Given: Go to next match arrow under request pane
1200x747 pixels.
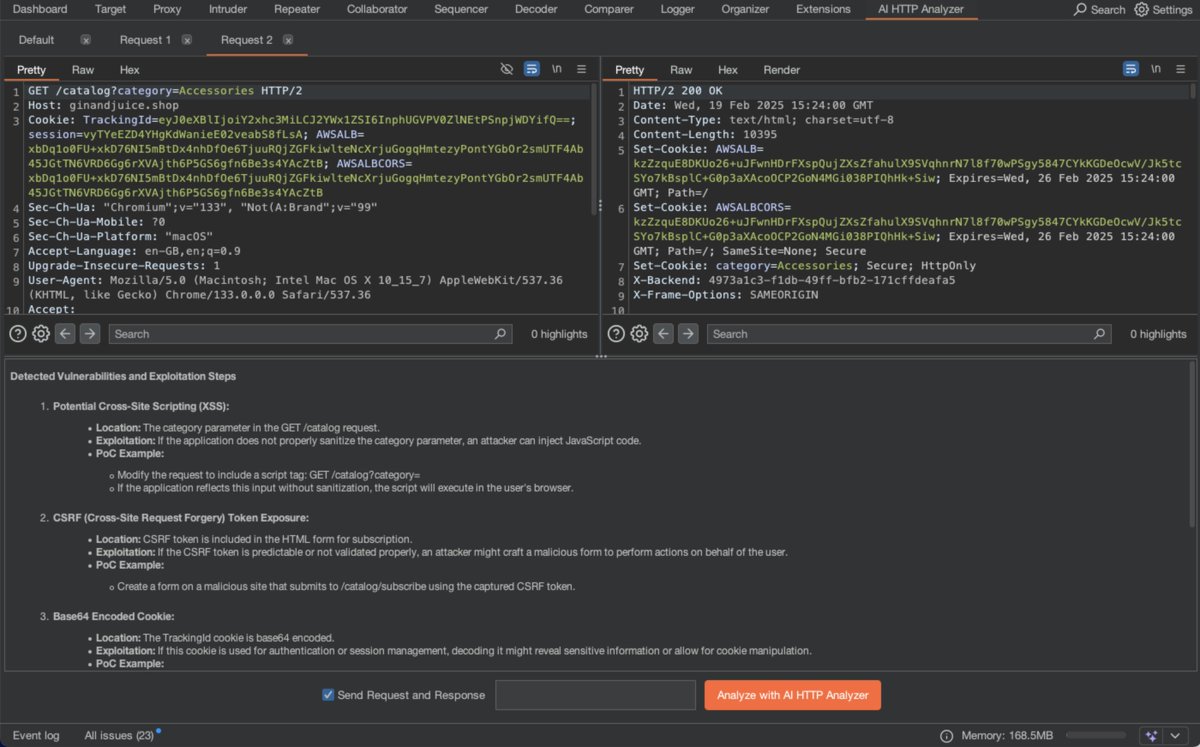Looking at the screenshot, I should (90, 334).
